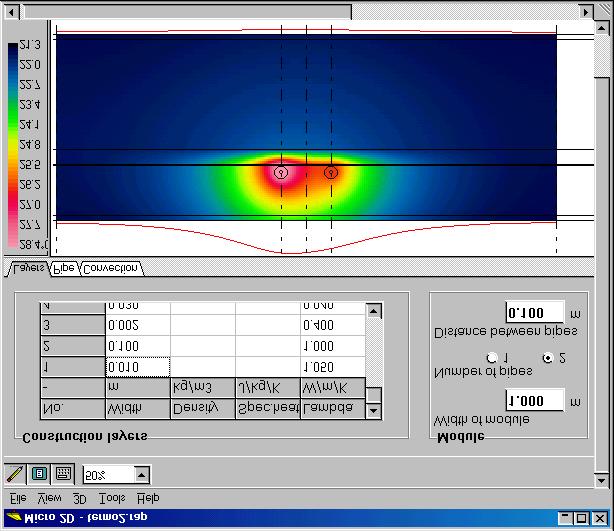Click the Micro 2D app icon in title bar

(x=14, y=517)
